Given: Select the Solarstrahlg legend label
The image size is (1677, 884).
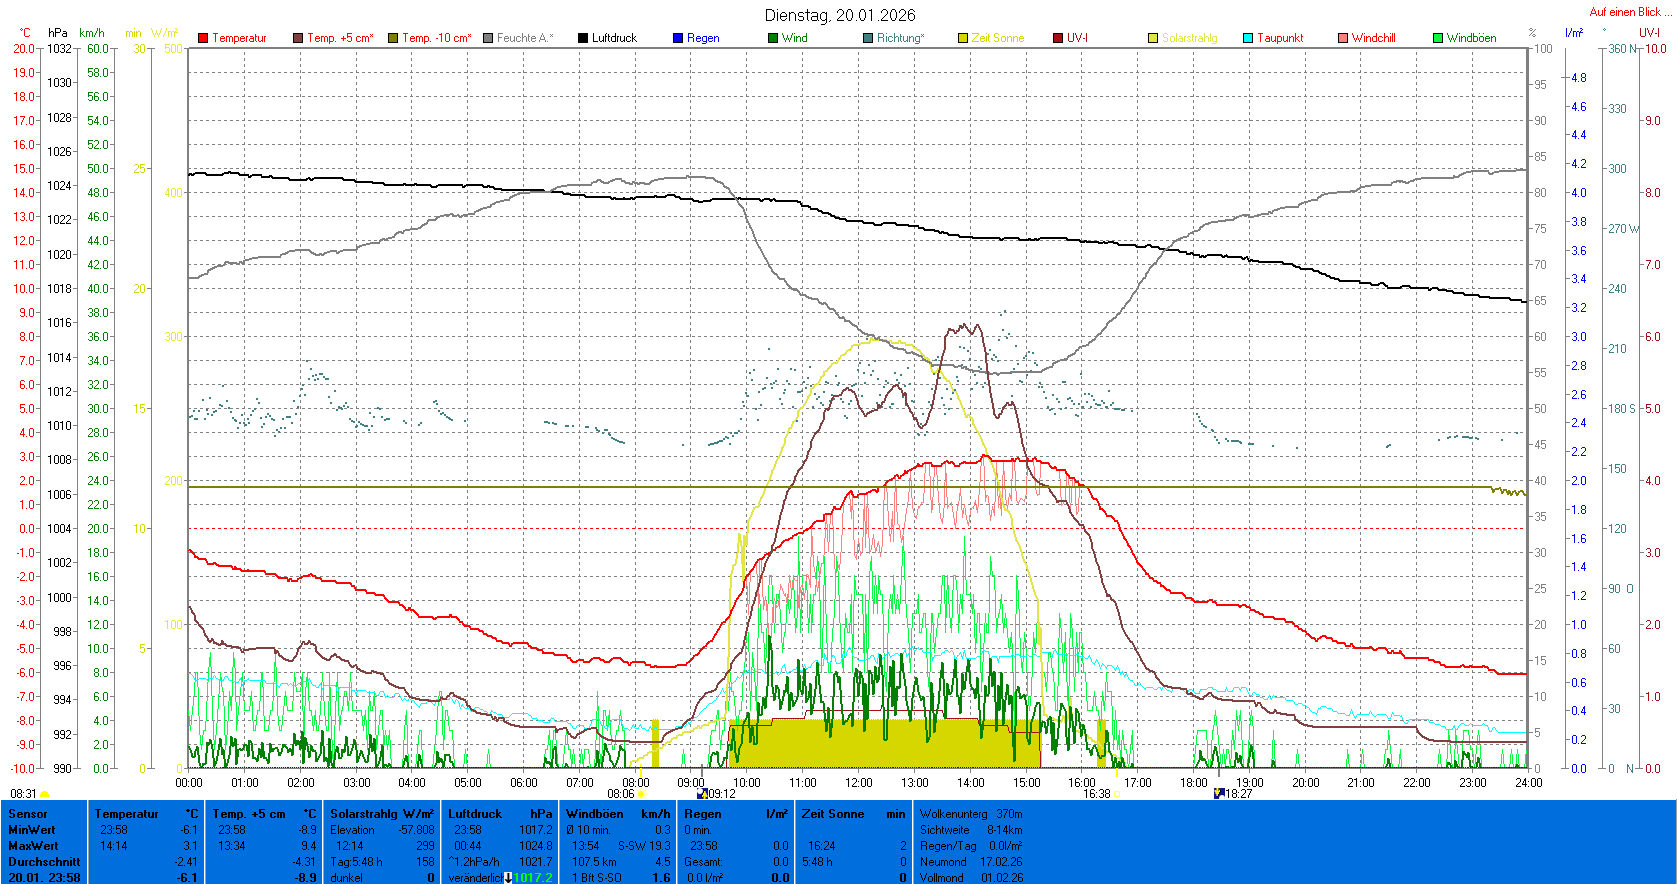Looking at the screenshot, I should click(1189, 38).
